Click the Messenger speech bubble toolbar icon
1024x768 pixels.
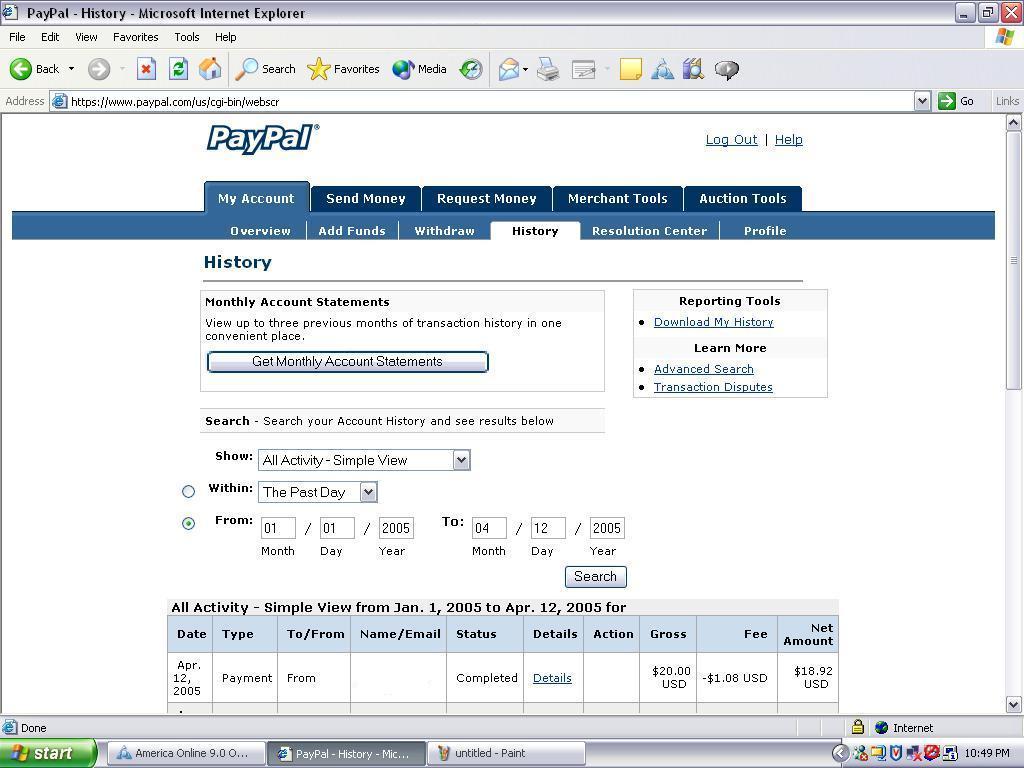[726, 69]
